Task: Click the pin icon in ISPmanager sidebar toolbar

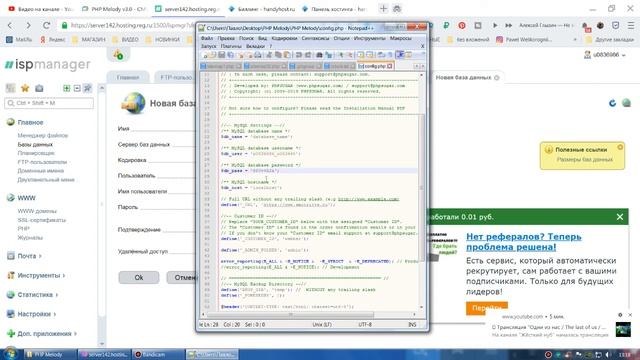Action: [87, 88]
